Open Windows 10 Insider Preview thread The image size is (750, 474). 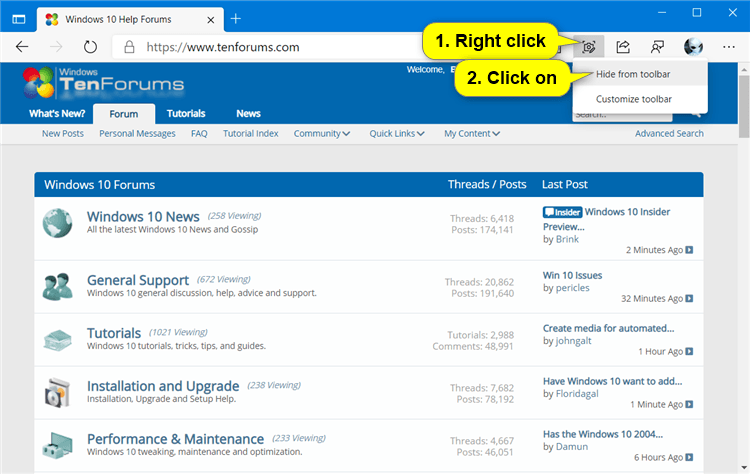point(607,219)
